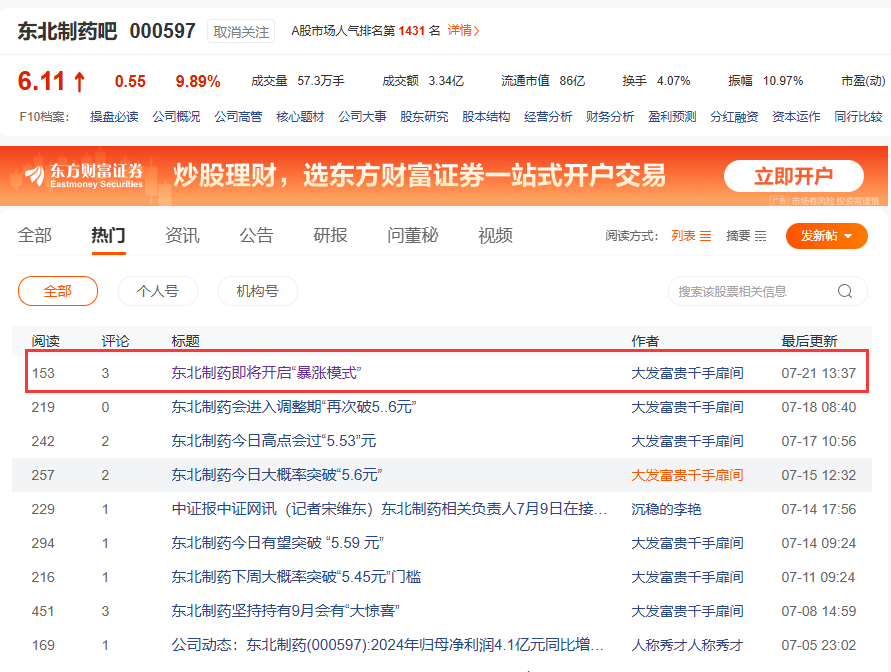Open F10 link 公司概况
The image size is (891, 672).
(x=176, y=117)
